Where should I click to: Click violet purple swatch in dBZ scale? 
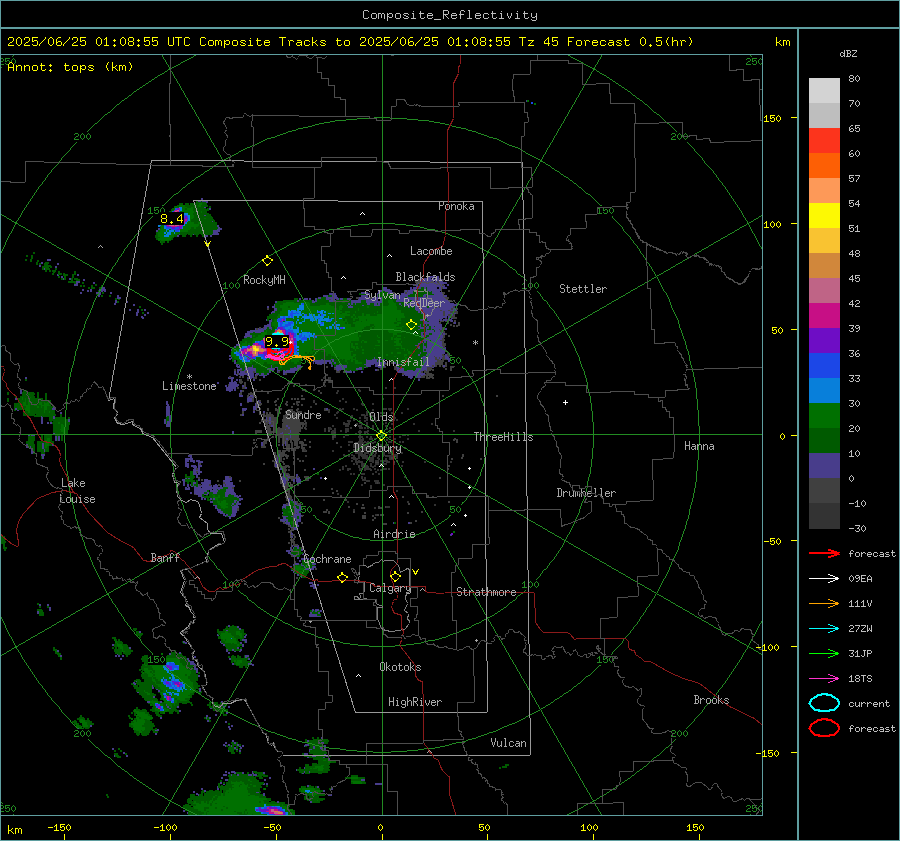coord(824,340)
